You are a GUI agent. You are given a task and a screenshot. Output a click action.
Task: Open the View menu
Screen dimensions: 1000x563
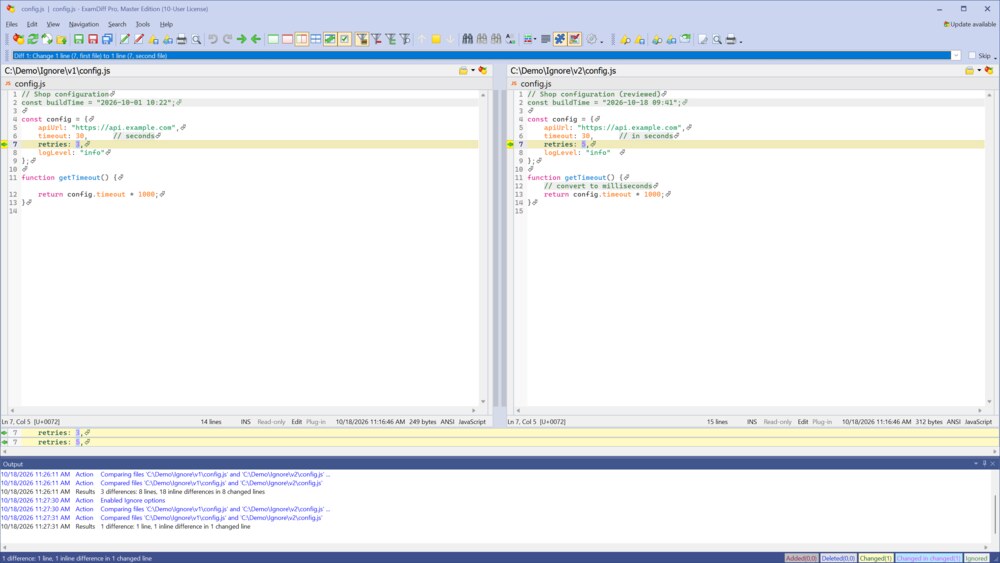53,24
